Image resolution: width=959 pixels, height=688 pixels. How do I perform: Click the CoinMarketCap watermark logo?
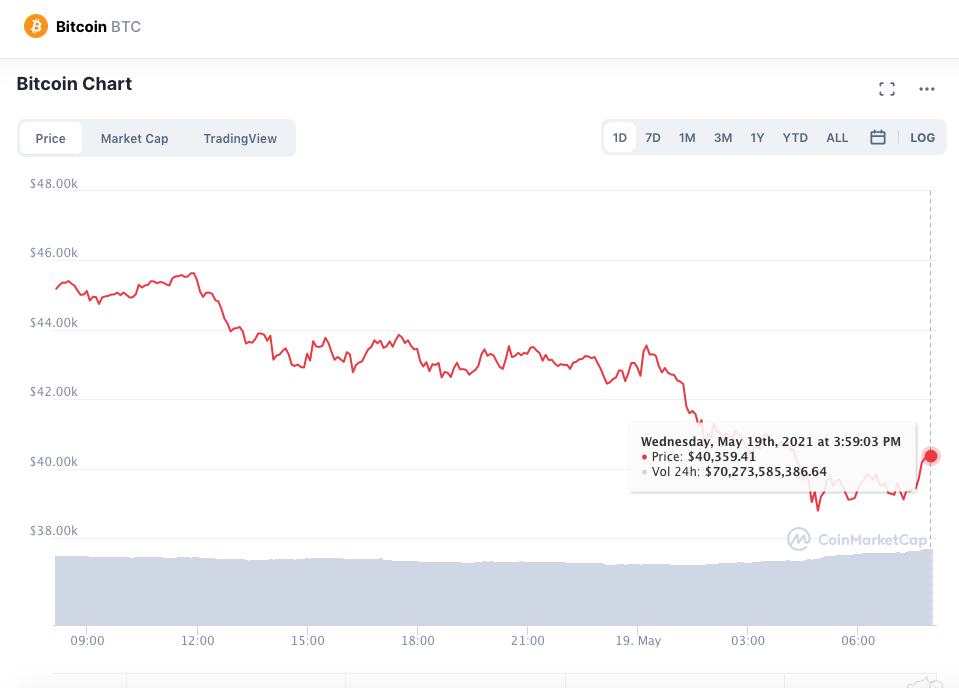point(857,539)
